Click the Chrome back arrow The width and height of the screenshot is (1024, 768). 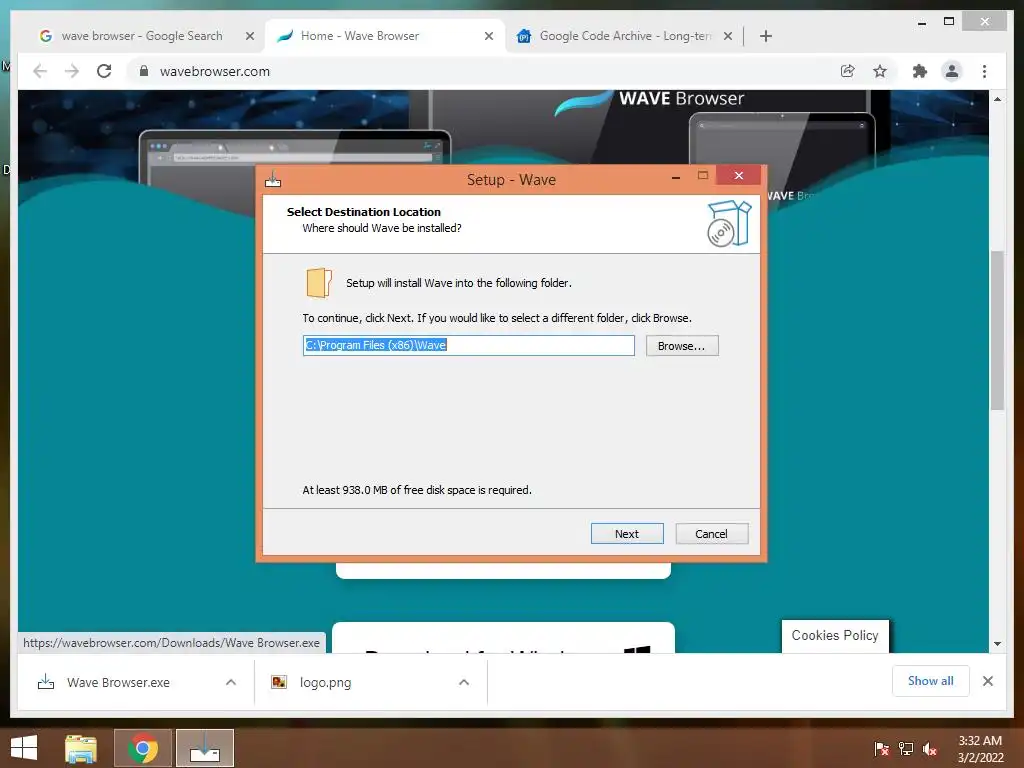click(x=40, y=71)
